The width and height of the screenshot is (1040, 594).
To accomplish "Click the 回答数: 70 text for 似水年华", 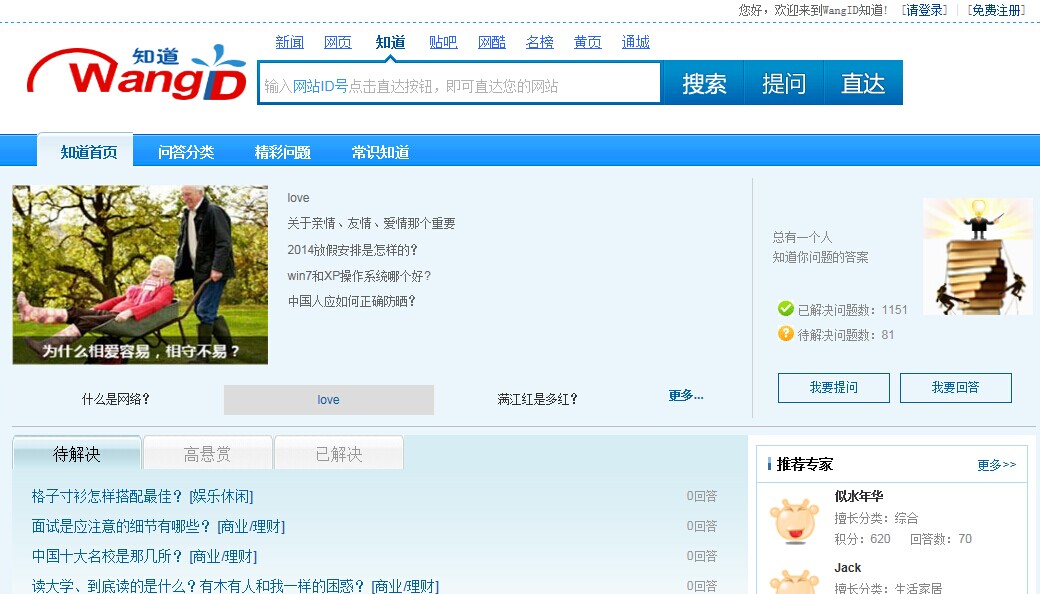I will pos(941,539).
